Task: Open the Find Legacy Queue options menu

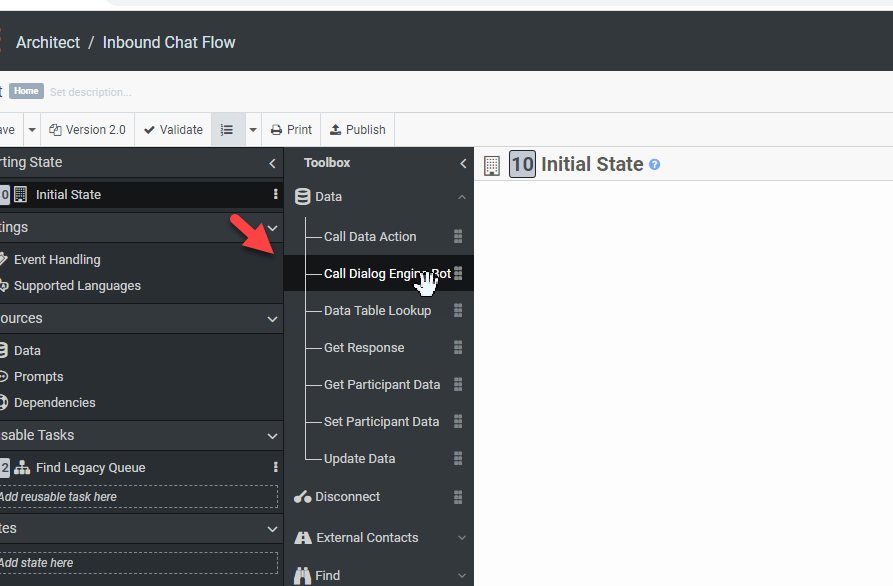Action: click(275, 468)
